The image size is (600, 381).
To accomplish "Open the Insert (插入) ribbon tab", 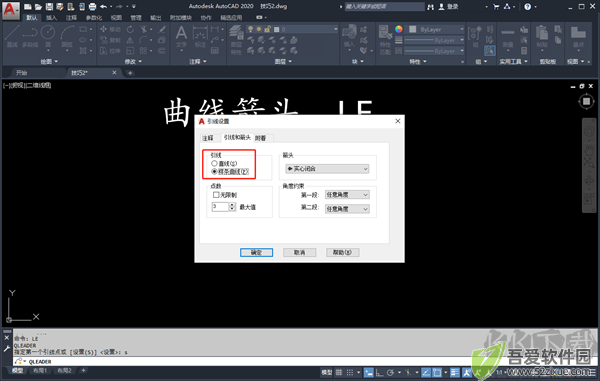I will (51, 18).
